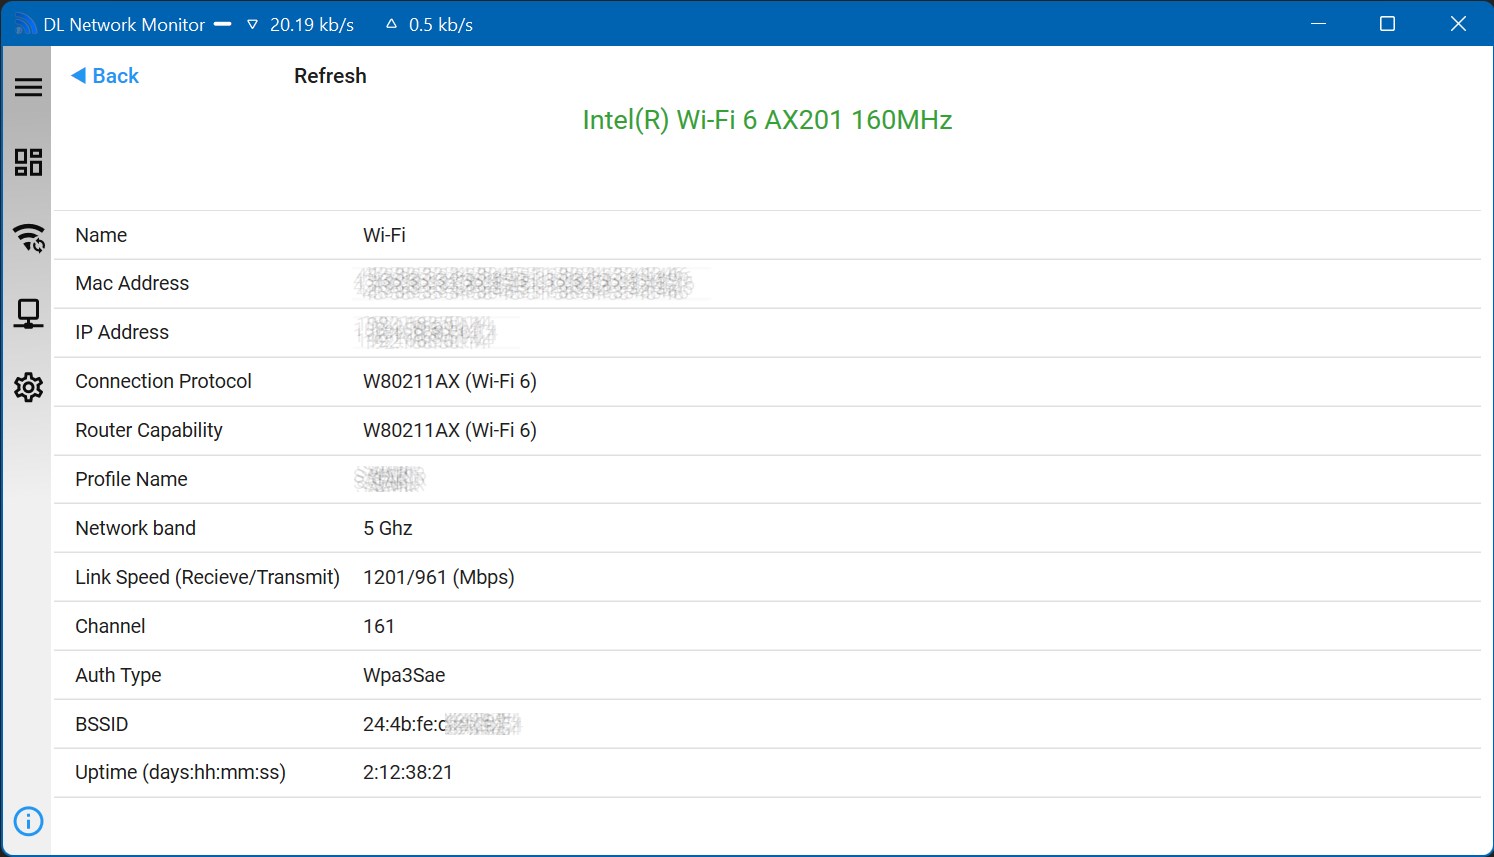Click the Back arrow icon
Screen dimensions: 1494x857
click(x=78, y=76)
